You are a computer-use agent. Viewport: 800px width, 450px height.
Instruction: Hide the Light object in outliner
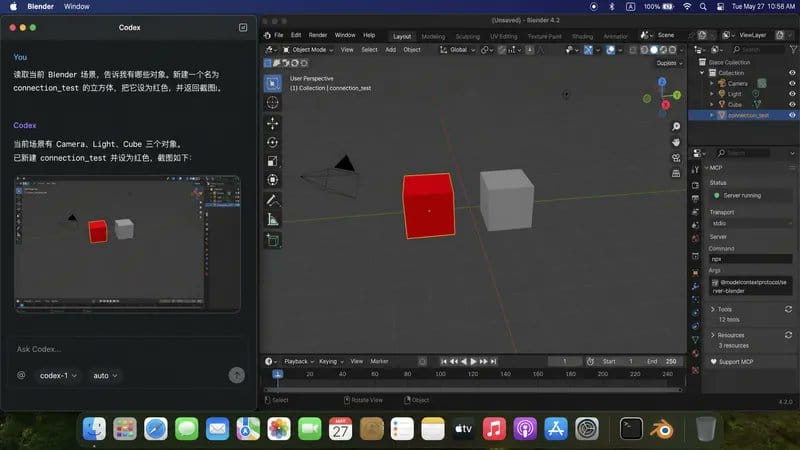(792, 94)
